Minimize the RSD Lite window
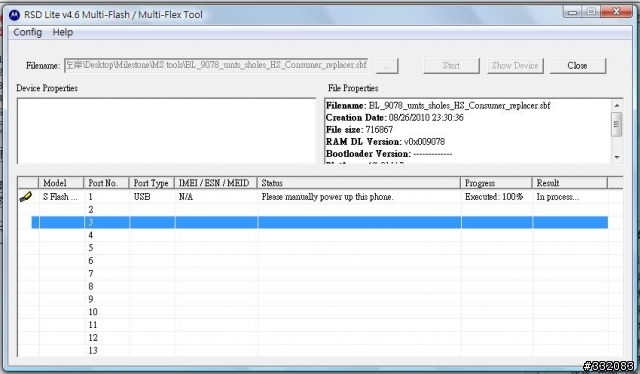 pos(573,12)
